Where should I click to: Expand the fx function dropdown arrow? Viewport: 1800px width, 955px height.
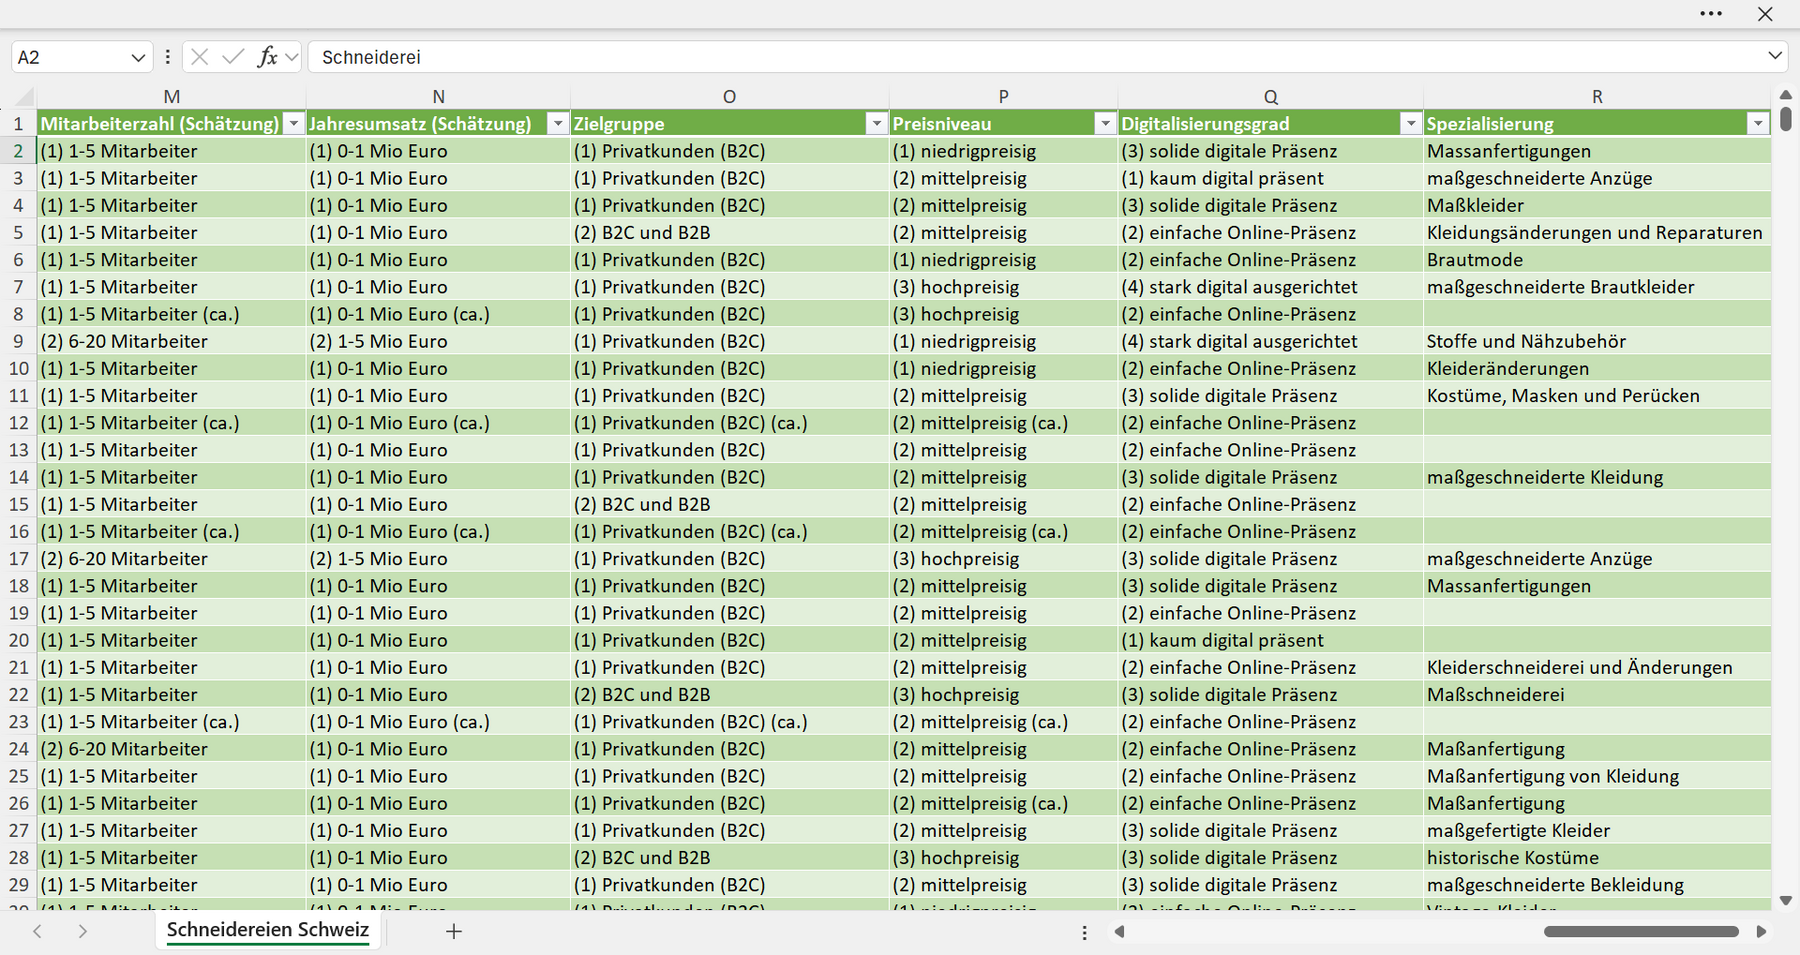(291, 57)
